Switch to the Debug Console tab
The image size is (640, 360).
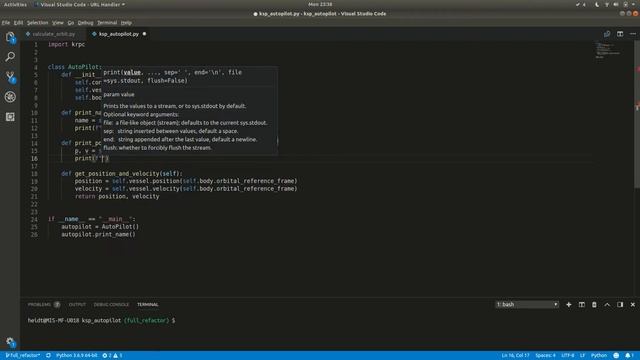pos(111,304)
